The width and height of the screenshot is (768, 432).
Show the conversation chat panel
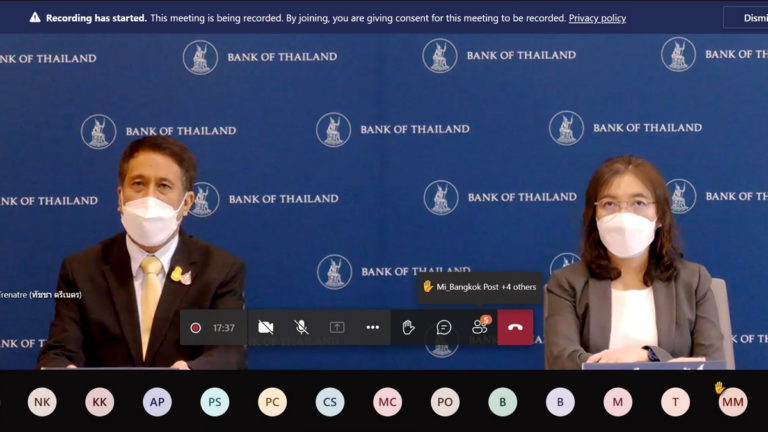tap(444, 327)
